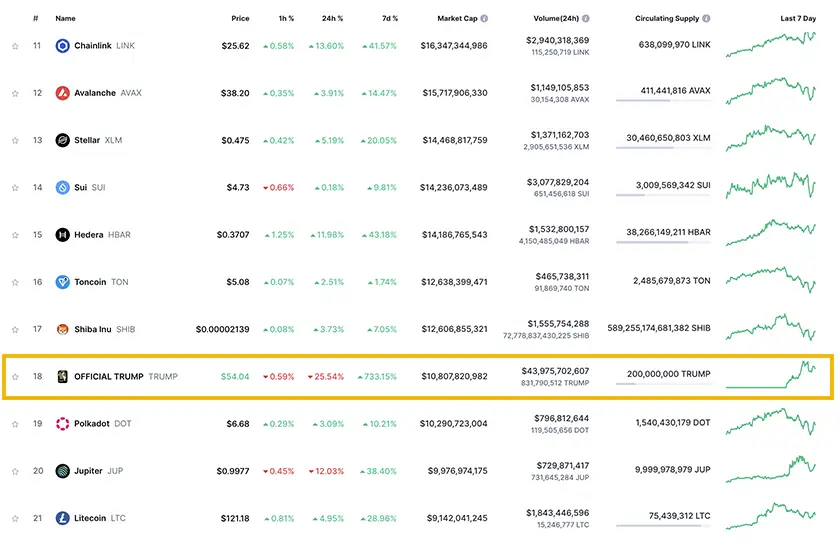
Task: Click the Stellar XLM logo icon
Action: (62, 140)
